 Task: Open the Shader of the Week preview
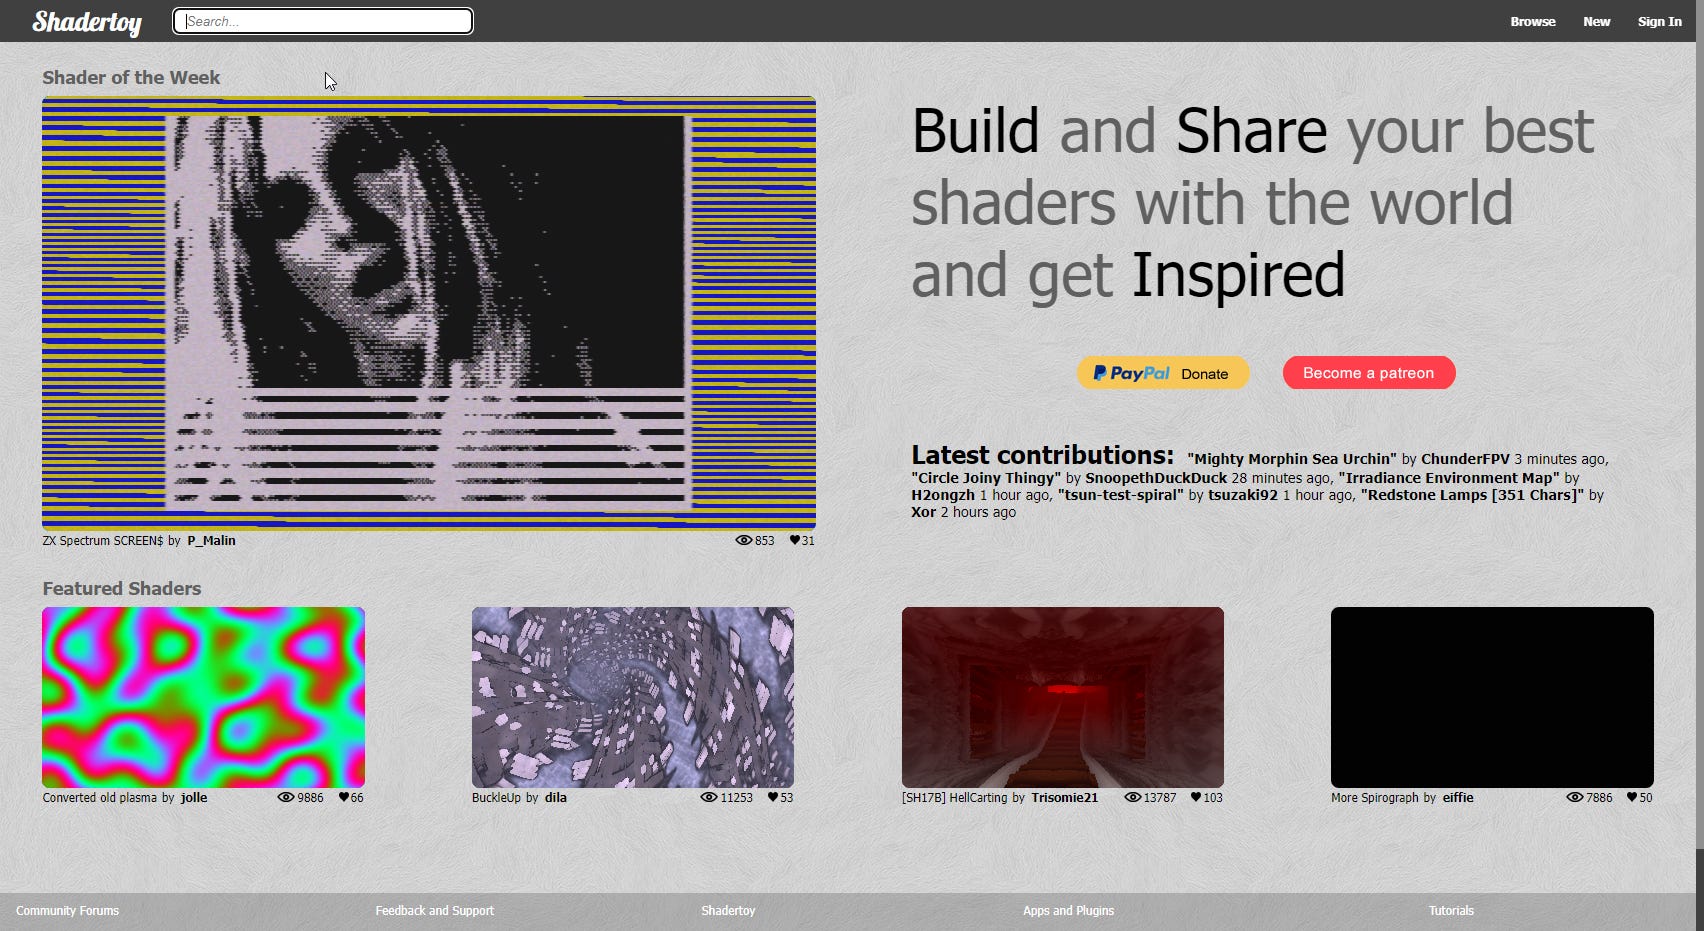coord(429,313)
